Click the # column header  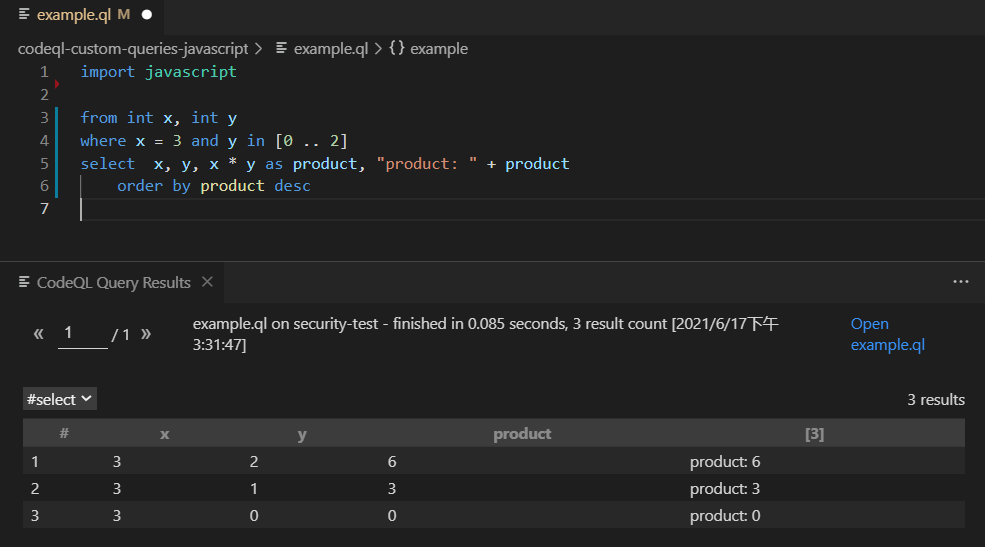(64, 433)
